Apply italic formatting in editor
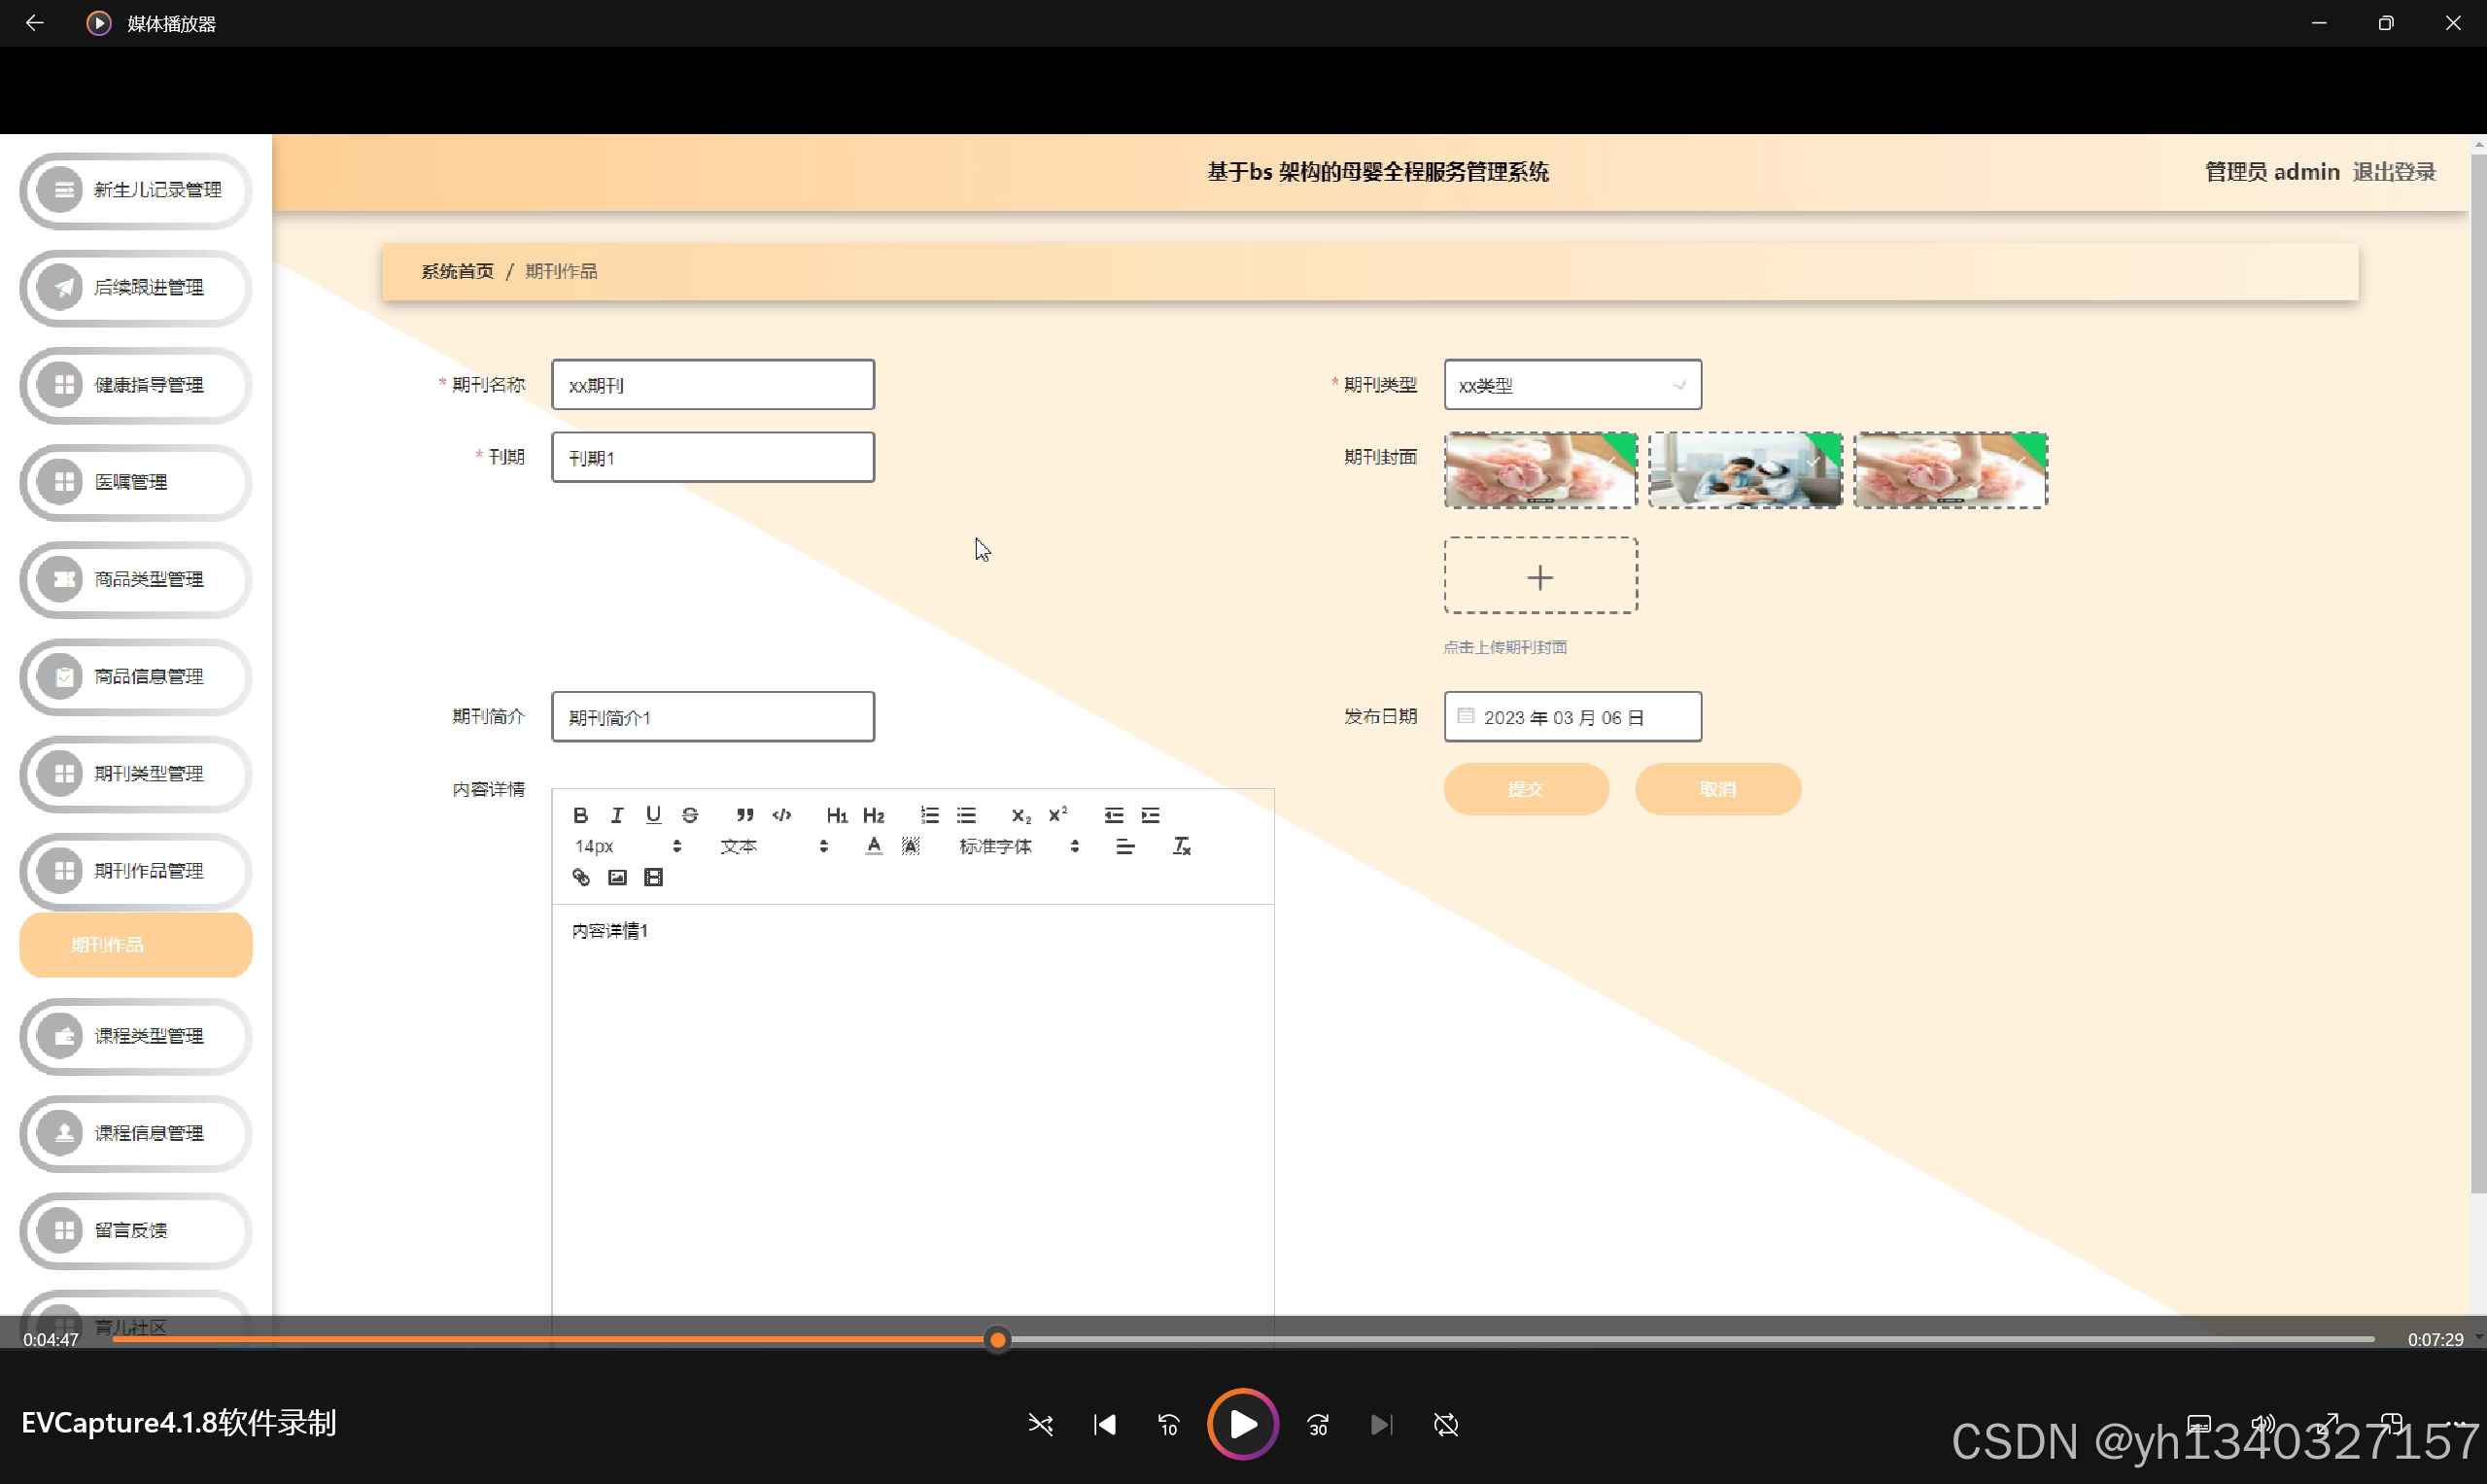 tap(617, 815)
